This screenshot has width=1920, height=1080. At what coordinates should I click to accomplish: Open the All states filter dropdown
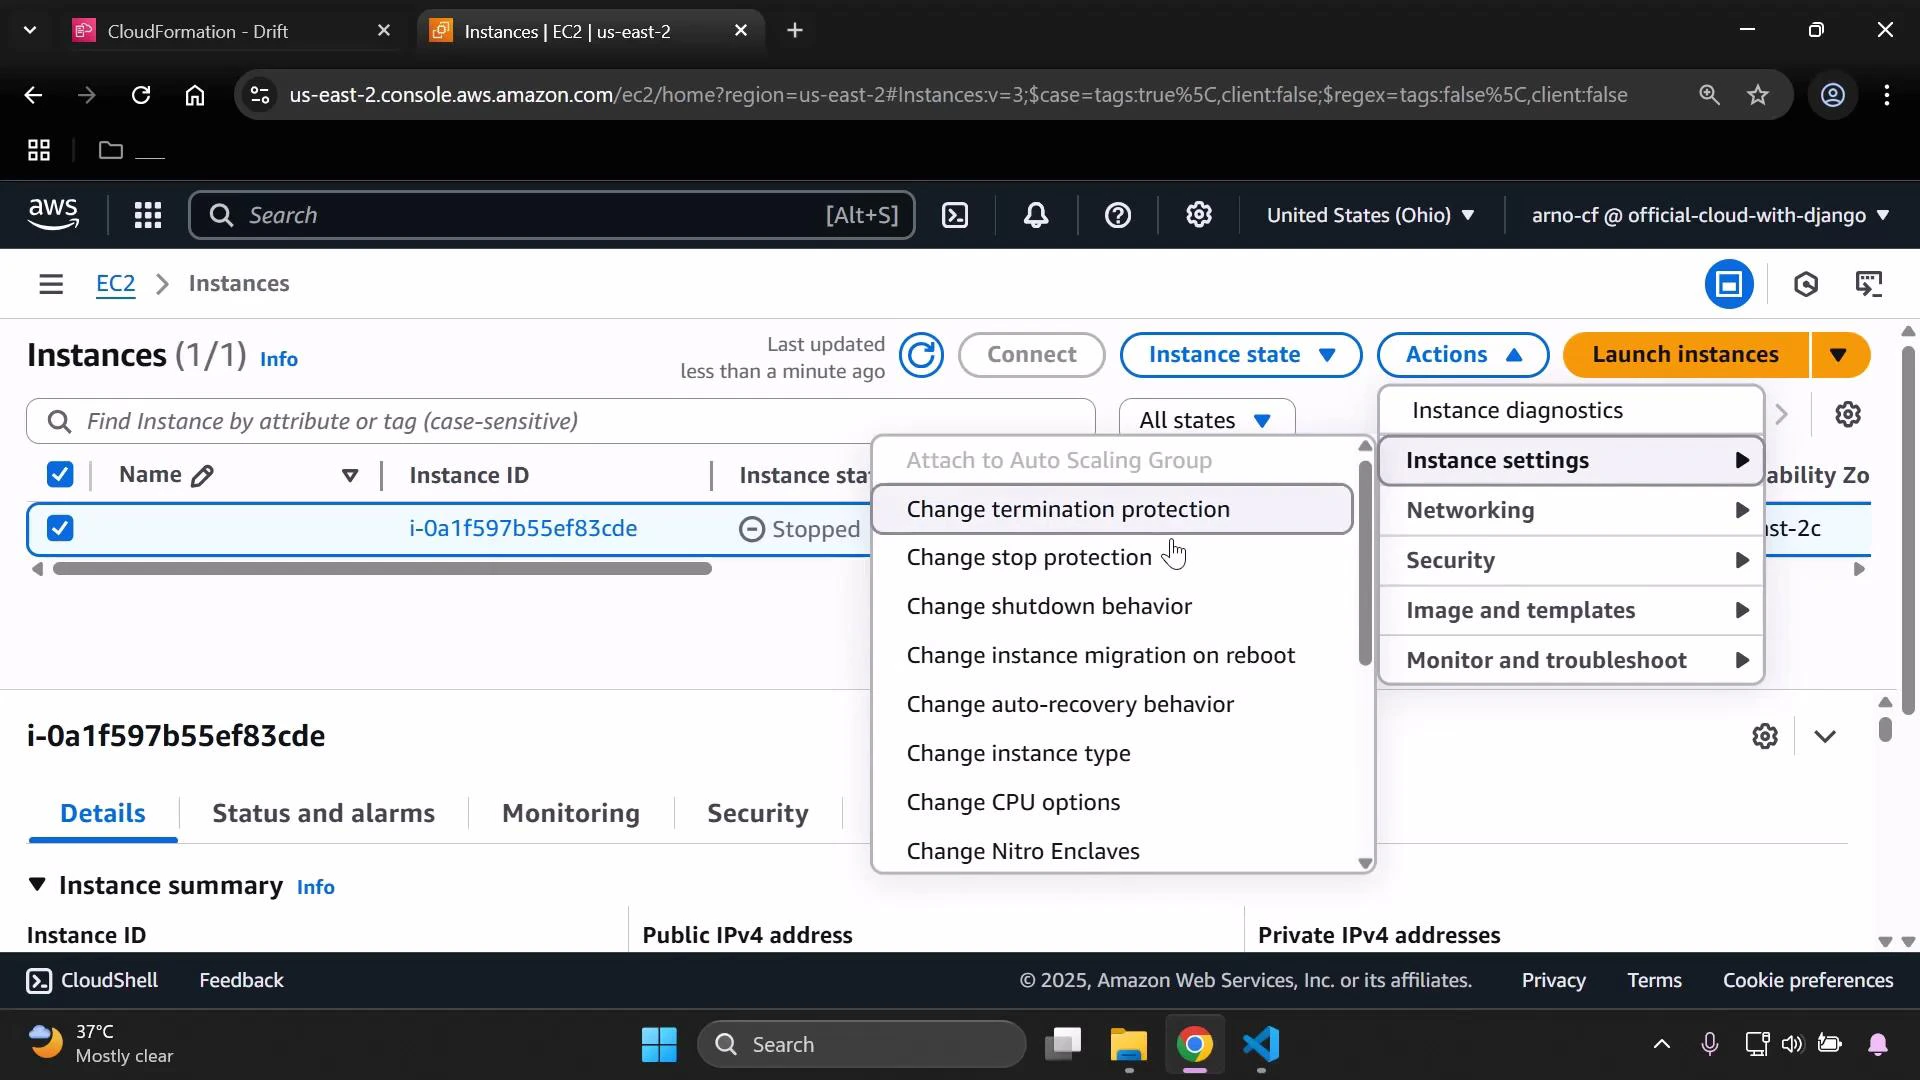[x=1205, y=419]
